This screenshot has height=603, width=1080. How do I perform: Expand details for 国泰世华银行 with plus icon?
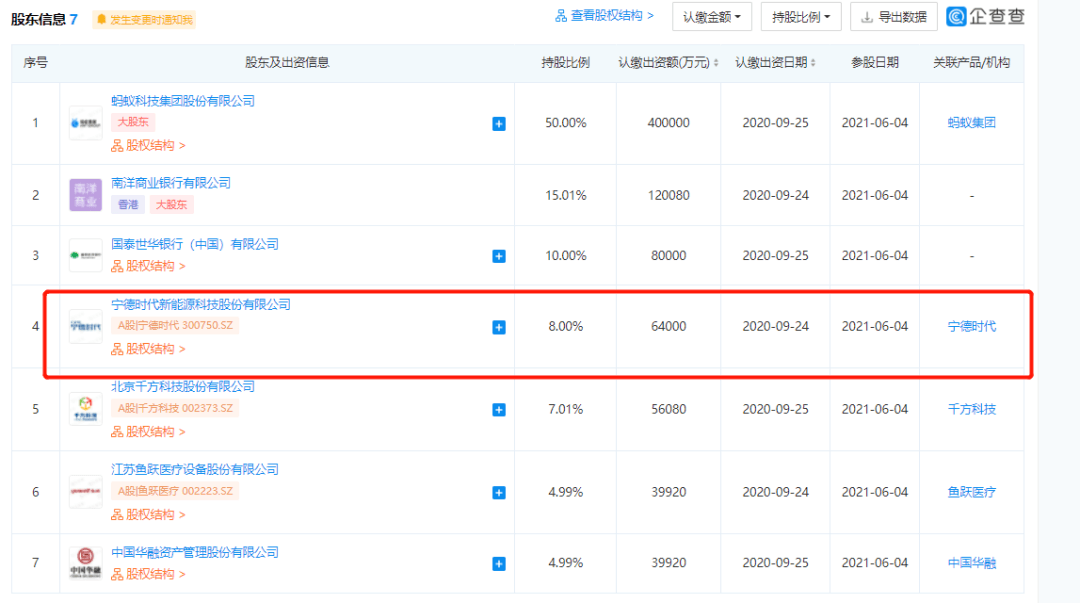(x=499, y=256)
